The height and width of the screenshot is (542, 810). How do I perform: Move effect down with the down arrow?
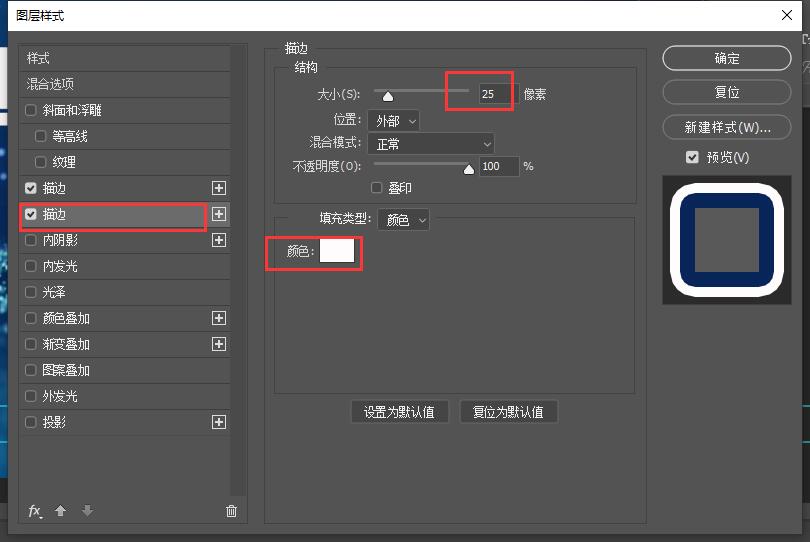tap(87, 511)
